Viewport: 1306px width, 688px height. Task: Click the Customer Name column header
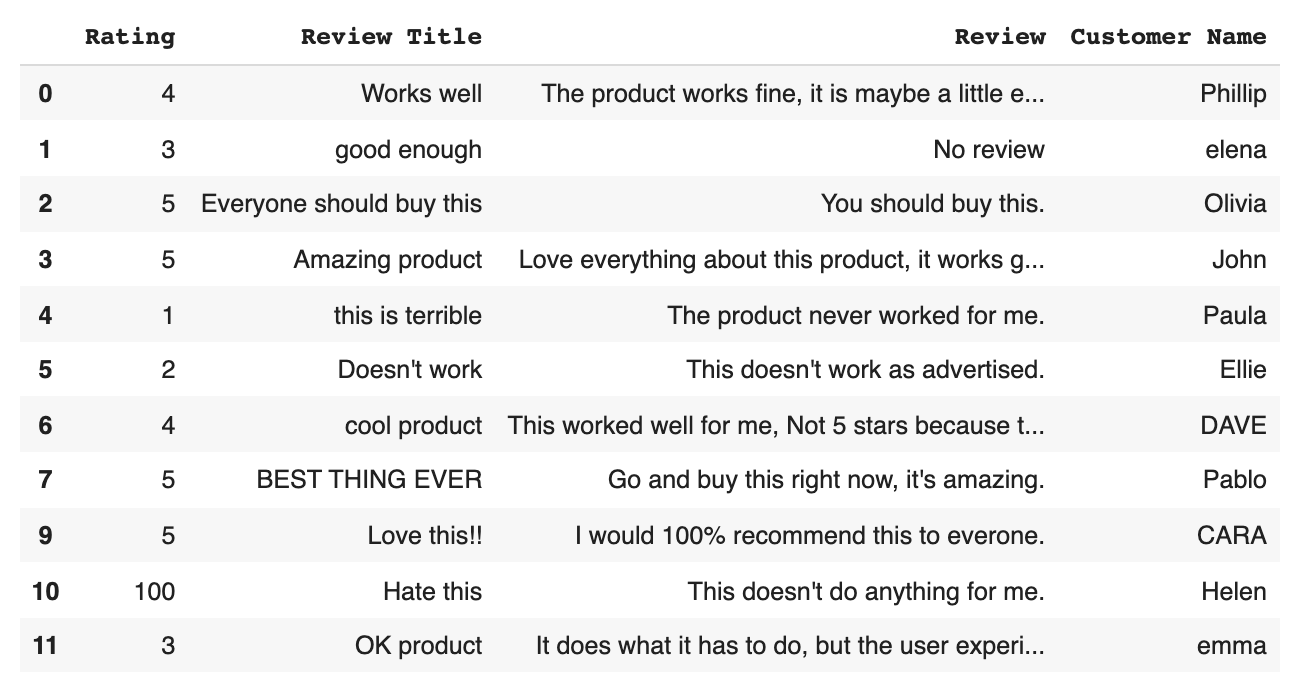[1168, 37]
